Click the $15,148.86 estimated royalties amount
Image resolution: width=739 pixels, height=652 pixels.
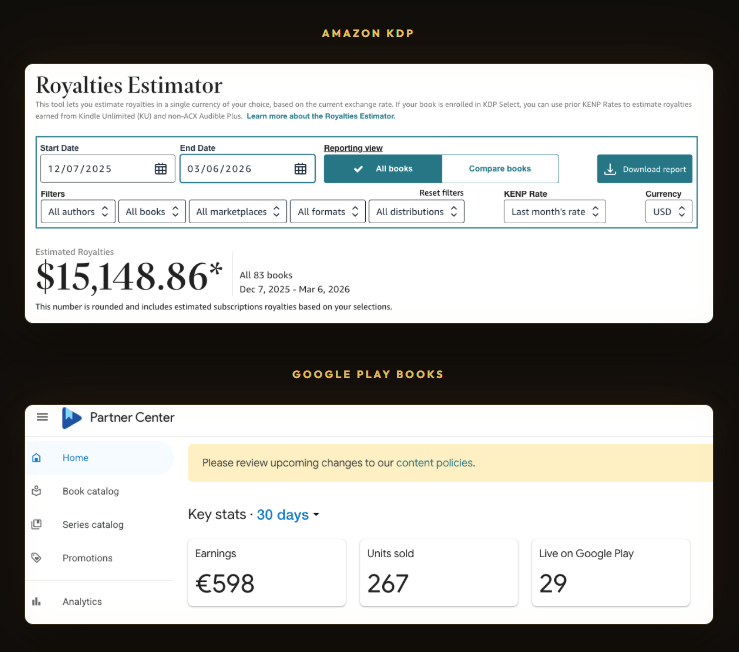point(129,276)
